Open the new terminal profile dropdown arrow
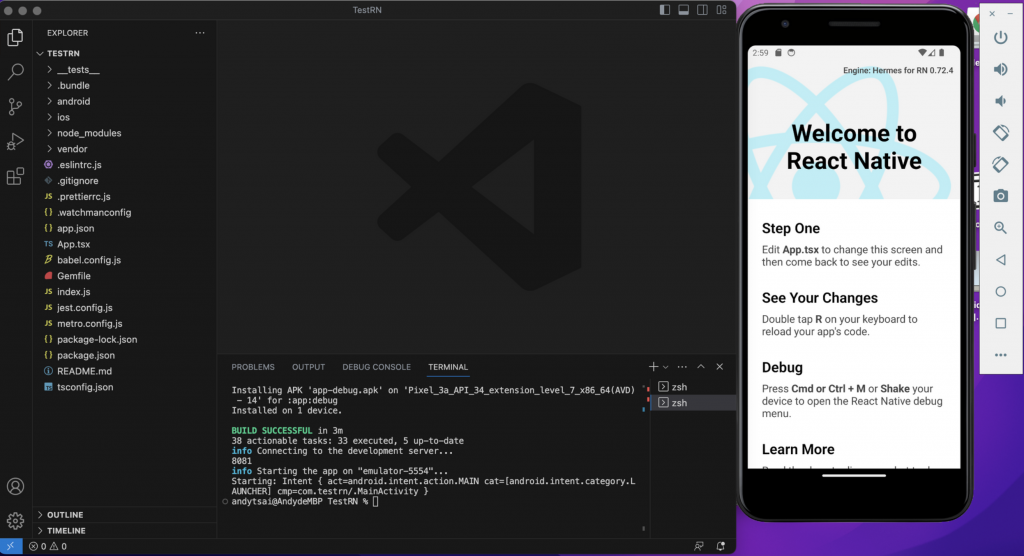The height and width of the screenshot is (556, 1024). click(665, 367)
